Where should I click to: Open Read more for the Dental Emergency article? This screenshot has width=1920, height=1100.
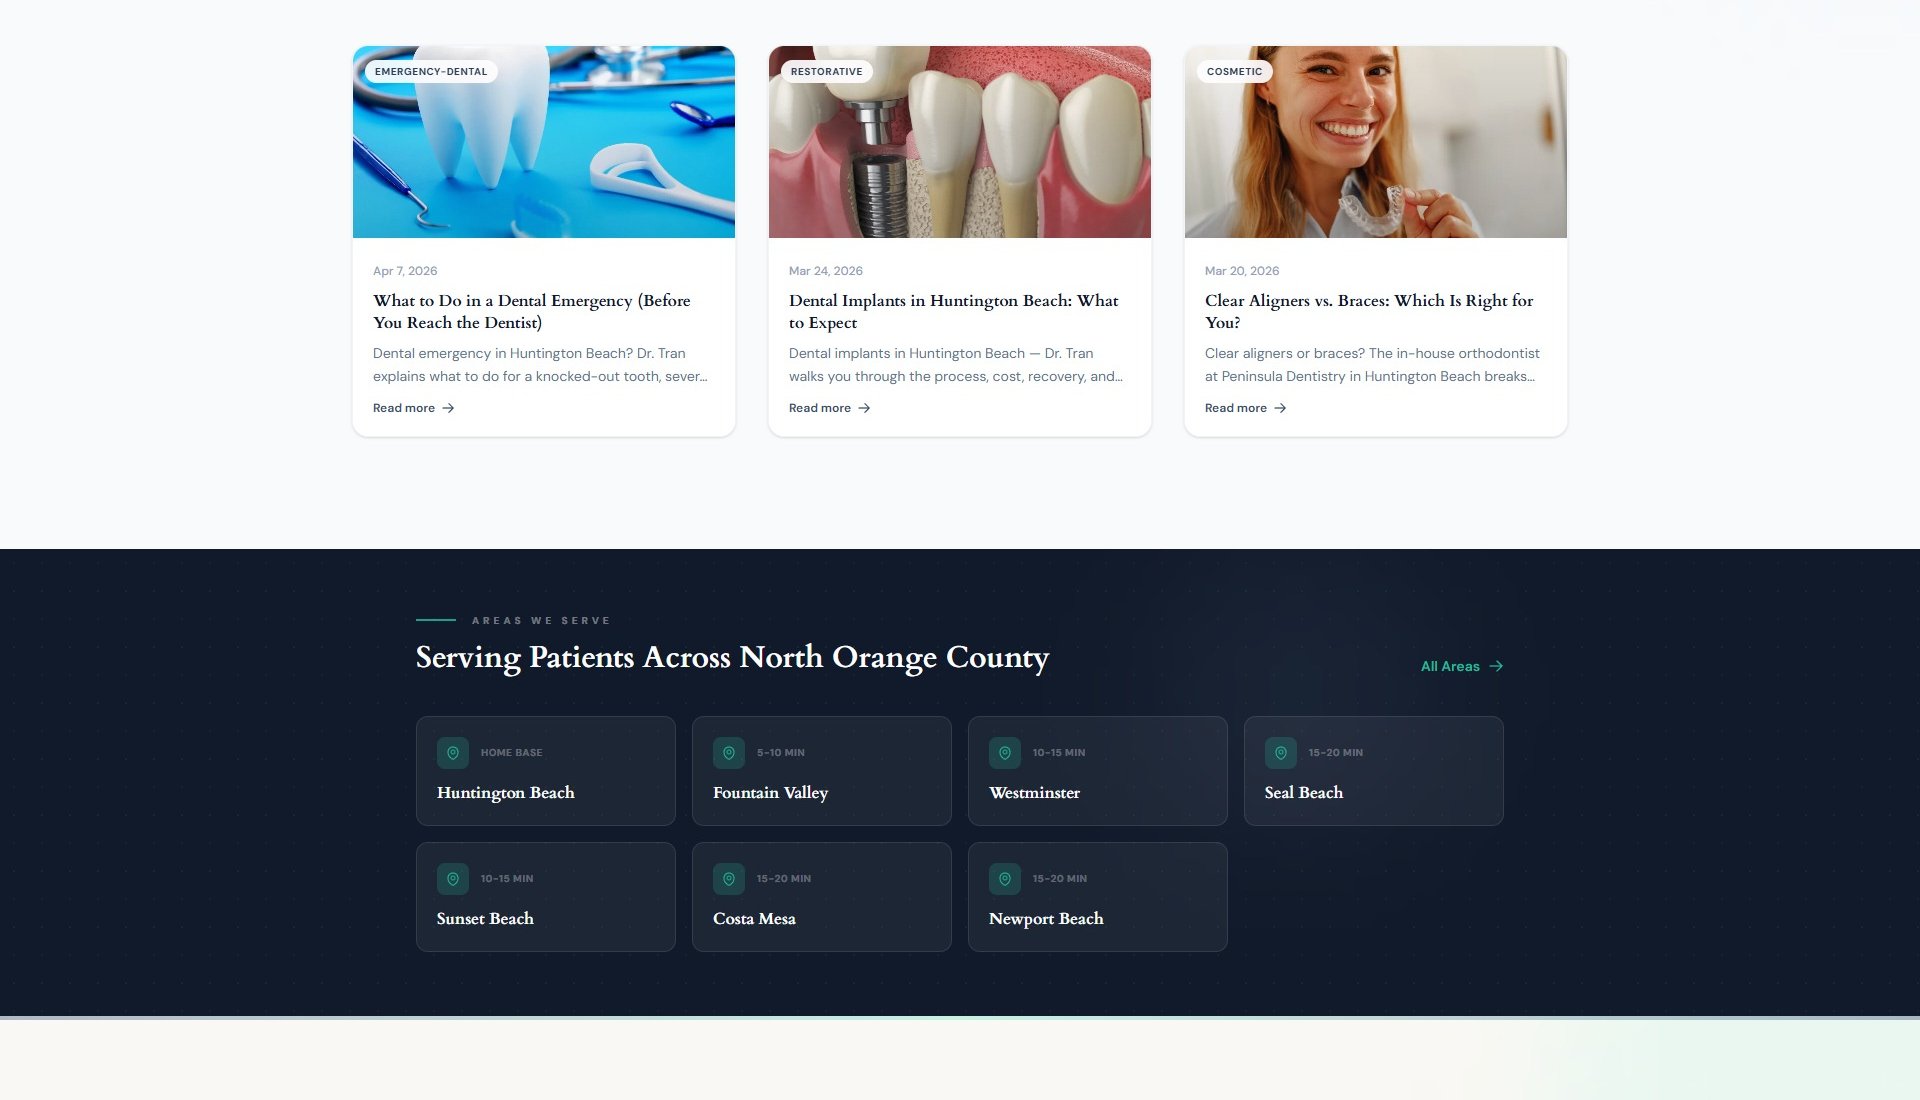tap(414, 408)
